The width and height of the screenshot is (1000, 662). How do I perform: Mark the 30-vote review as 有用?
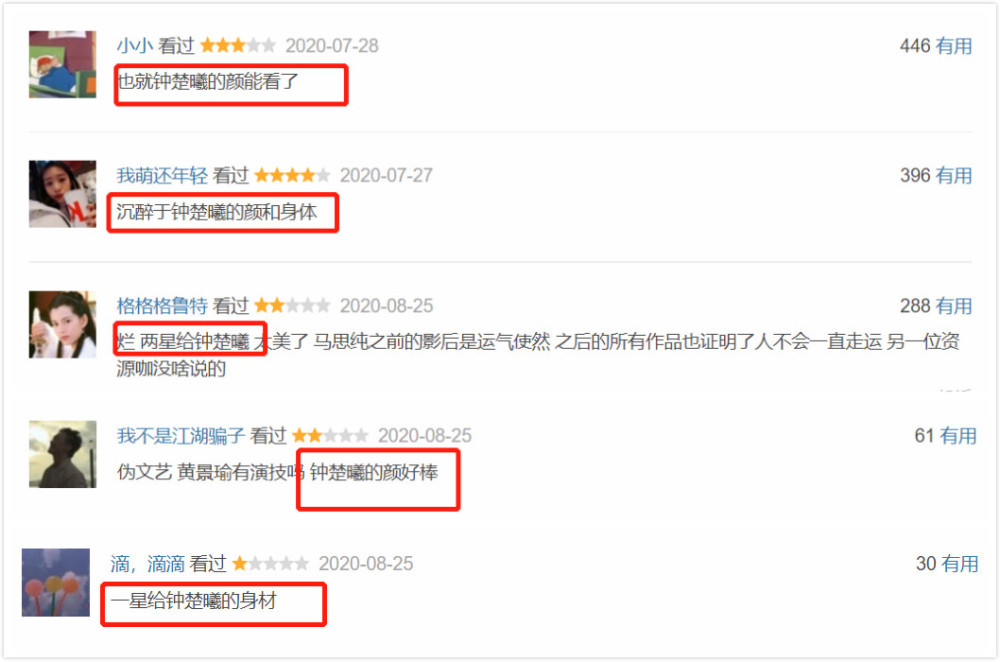click(960, 564)
